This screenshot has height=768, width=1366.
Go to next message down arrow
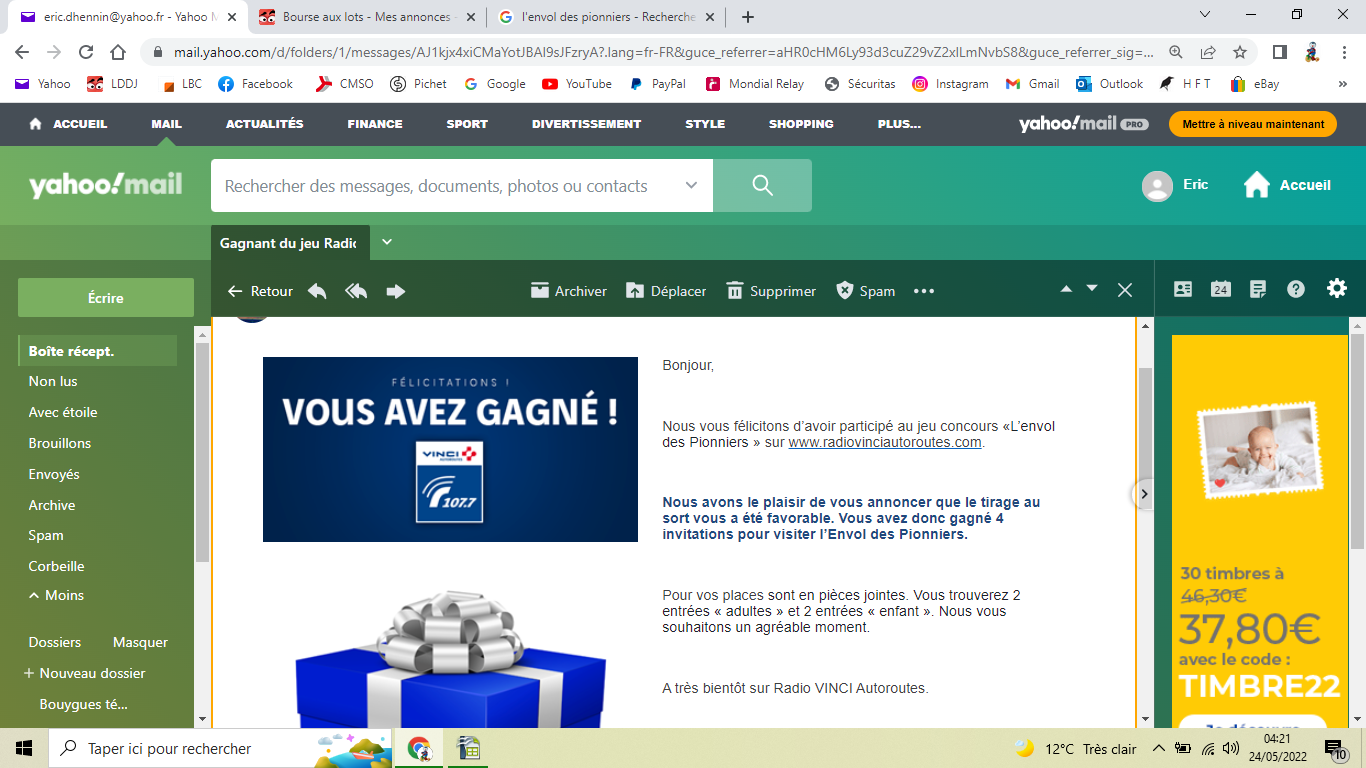coord(1092,289)
